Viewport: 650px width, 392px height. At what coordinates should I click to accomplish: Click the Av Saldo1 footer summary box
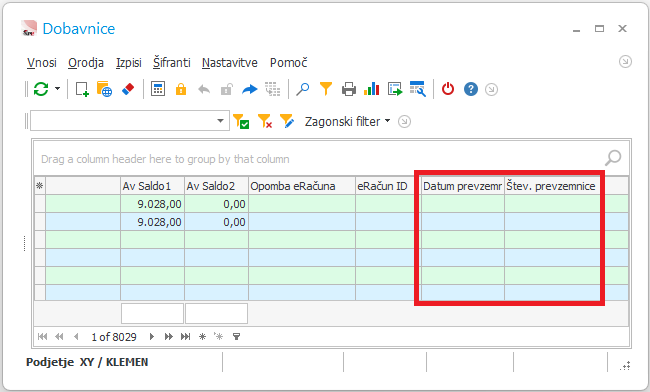pyautogui.click(x=152, y=313)
